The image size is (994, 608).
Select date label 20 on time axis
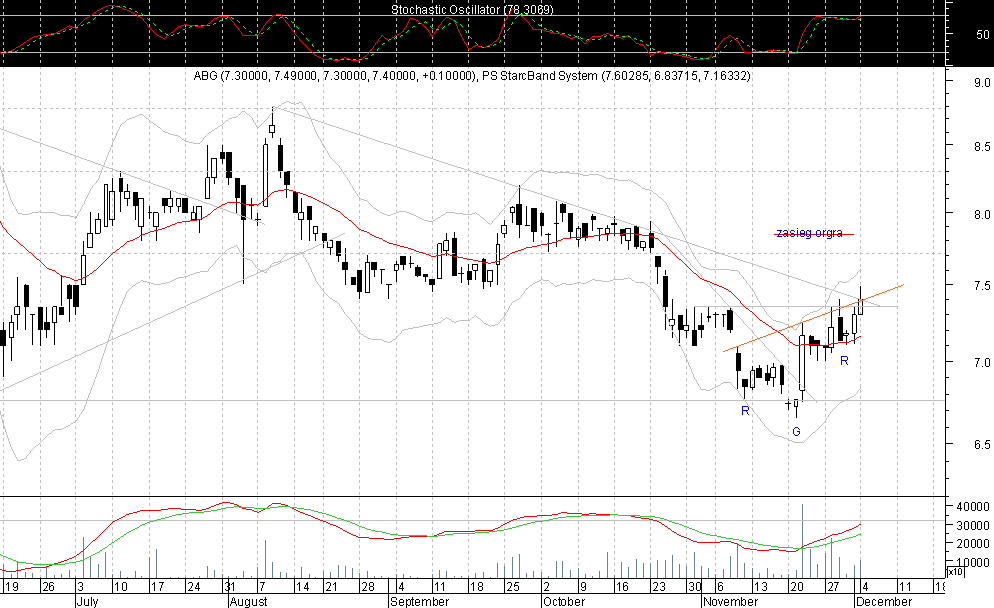(x=796, y=586)
